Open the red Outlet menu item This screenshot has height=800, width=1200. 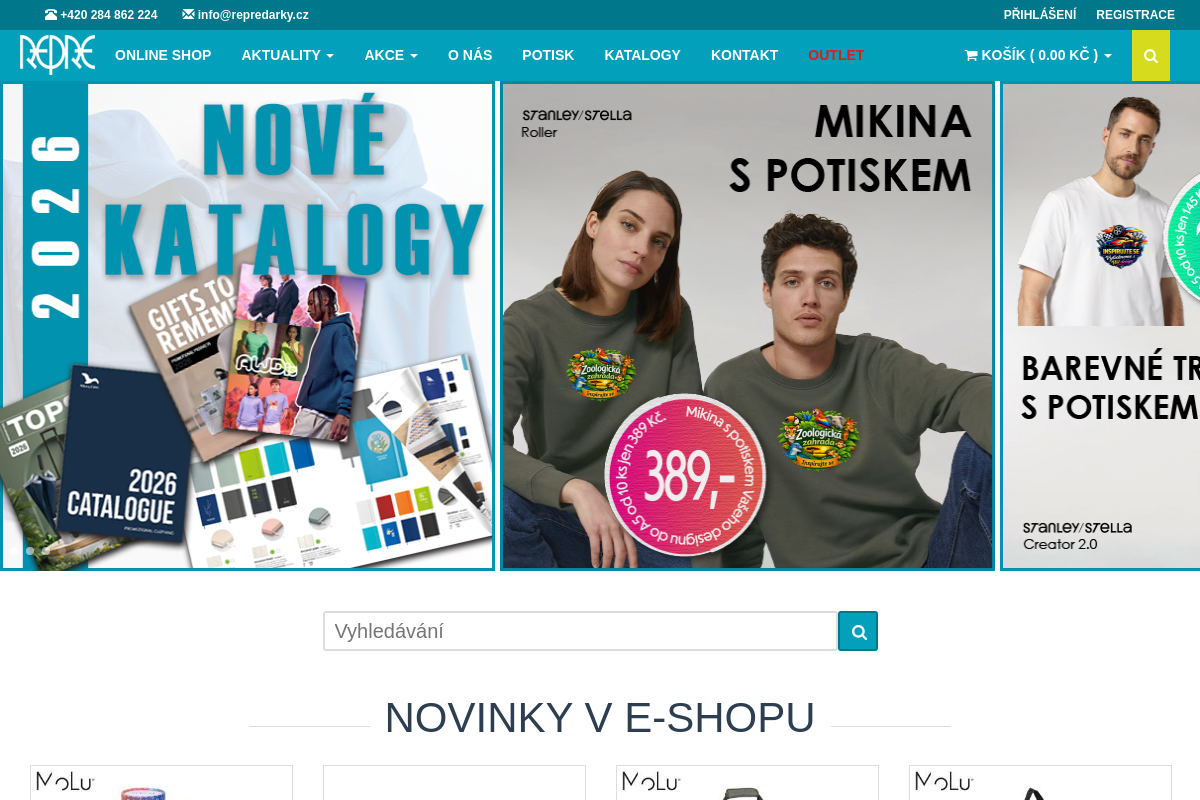click(836, 55)
